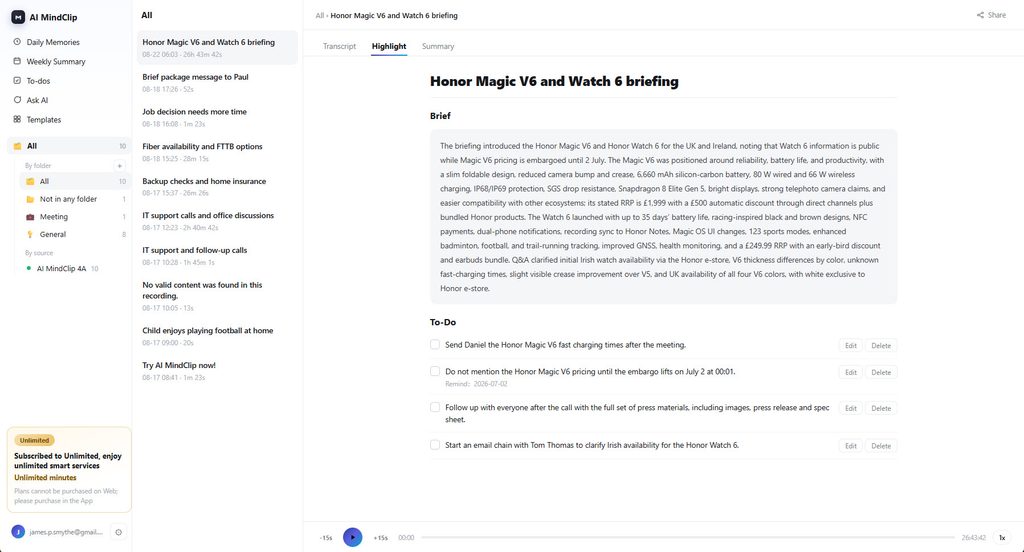The width and height of the screenshot is (1024, 552).
Task: Open account settings gear icon
Action: pyautogui.click(x=119, y=532)
